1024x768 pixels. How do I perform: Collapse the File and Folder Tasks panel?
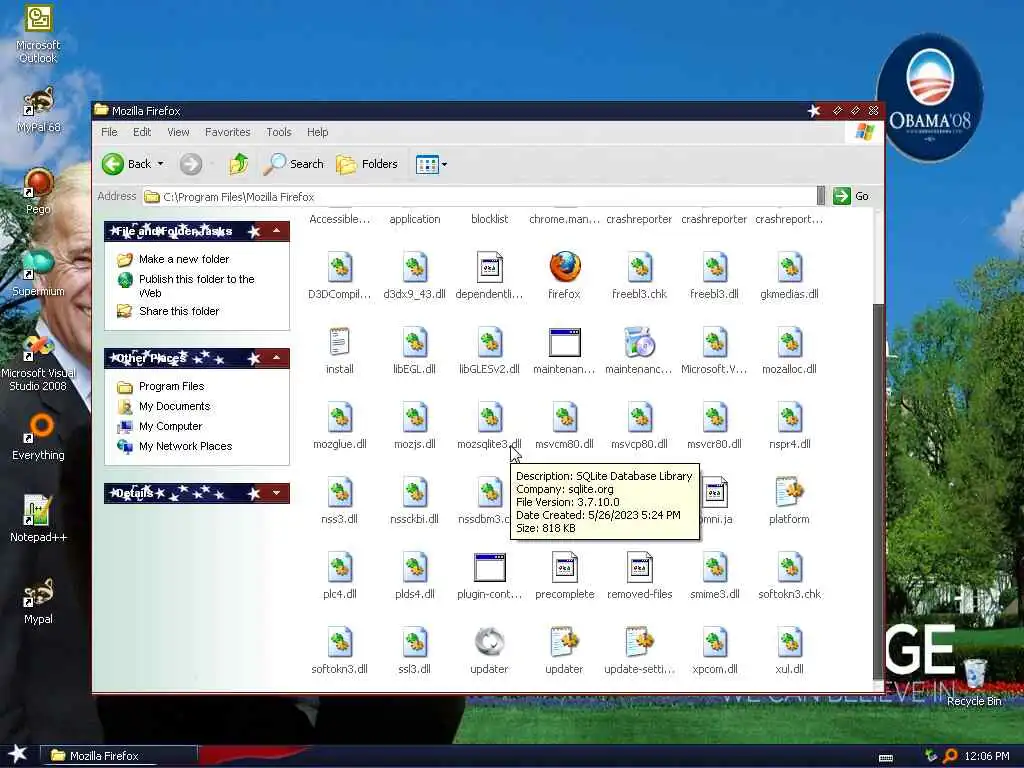tap(277, 231)
